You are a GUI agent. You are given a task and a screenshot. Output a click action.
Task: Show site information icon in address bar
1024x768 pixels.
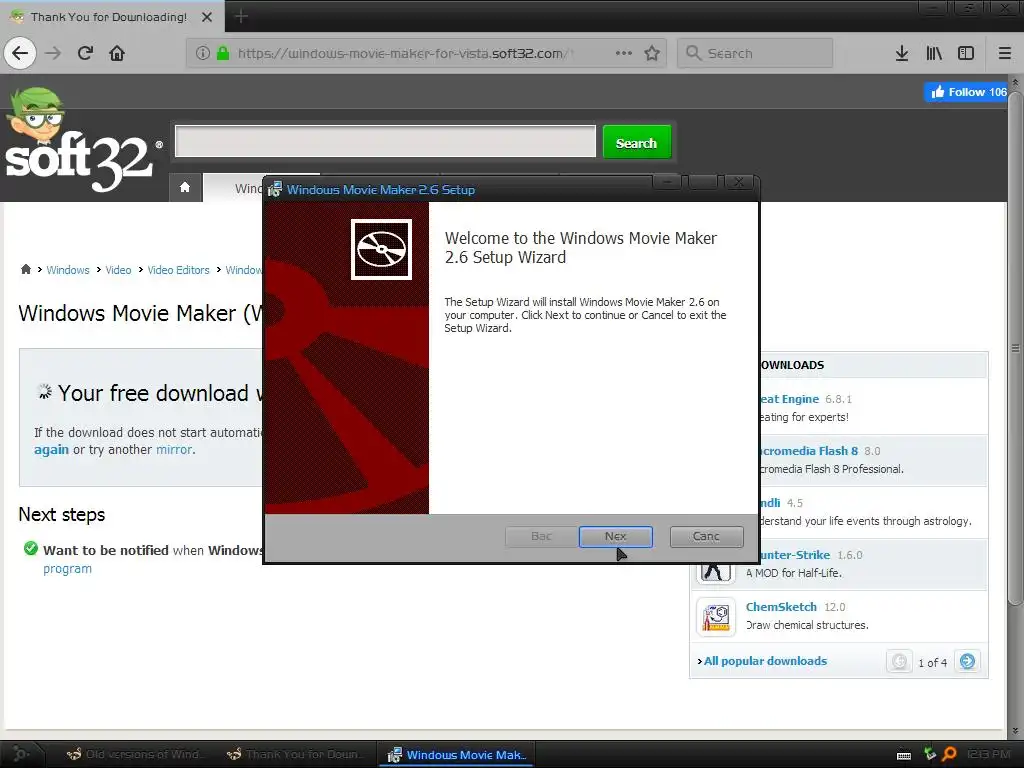[x=203, y=53]
